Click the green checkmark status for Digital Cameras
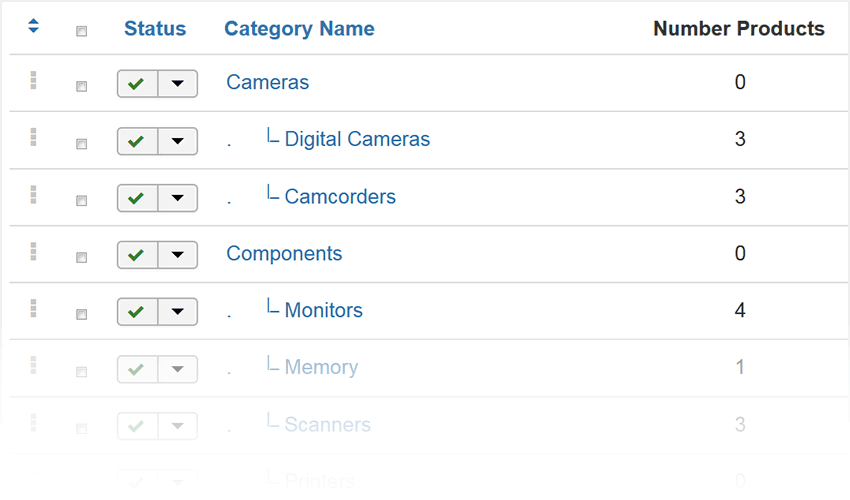 click(137, 141)
